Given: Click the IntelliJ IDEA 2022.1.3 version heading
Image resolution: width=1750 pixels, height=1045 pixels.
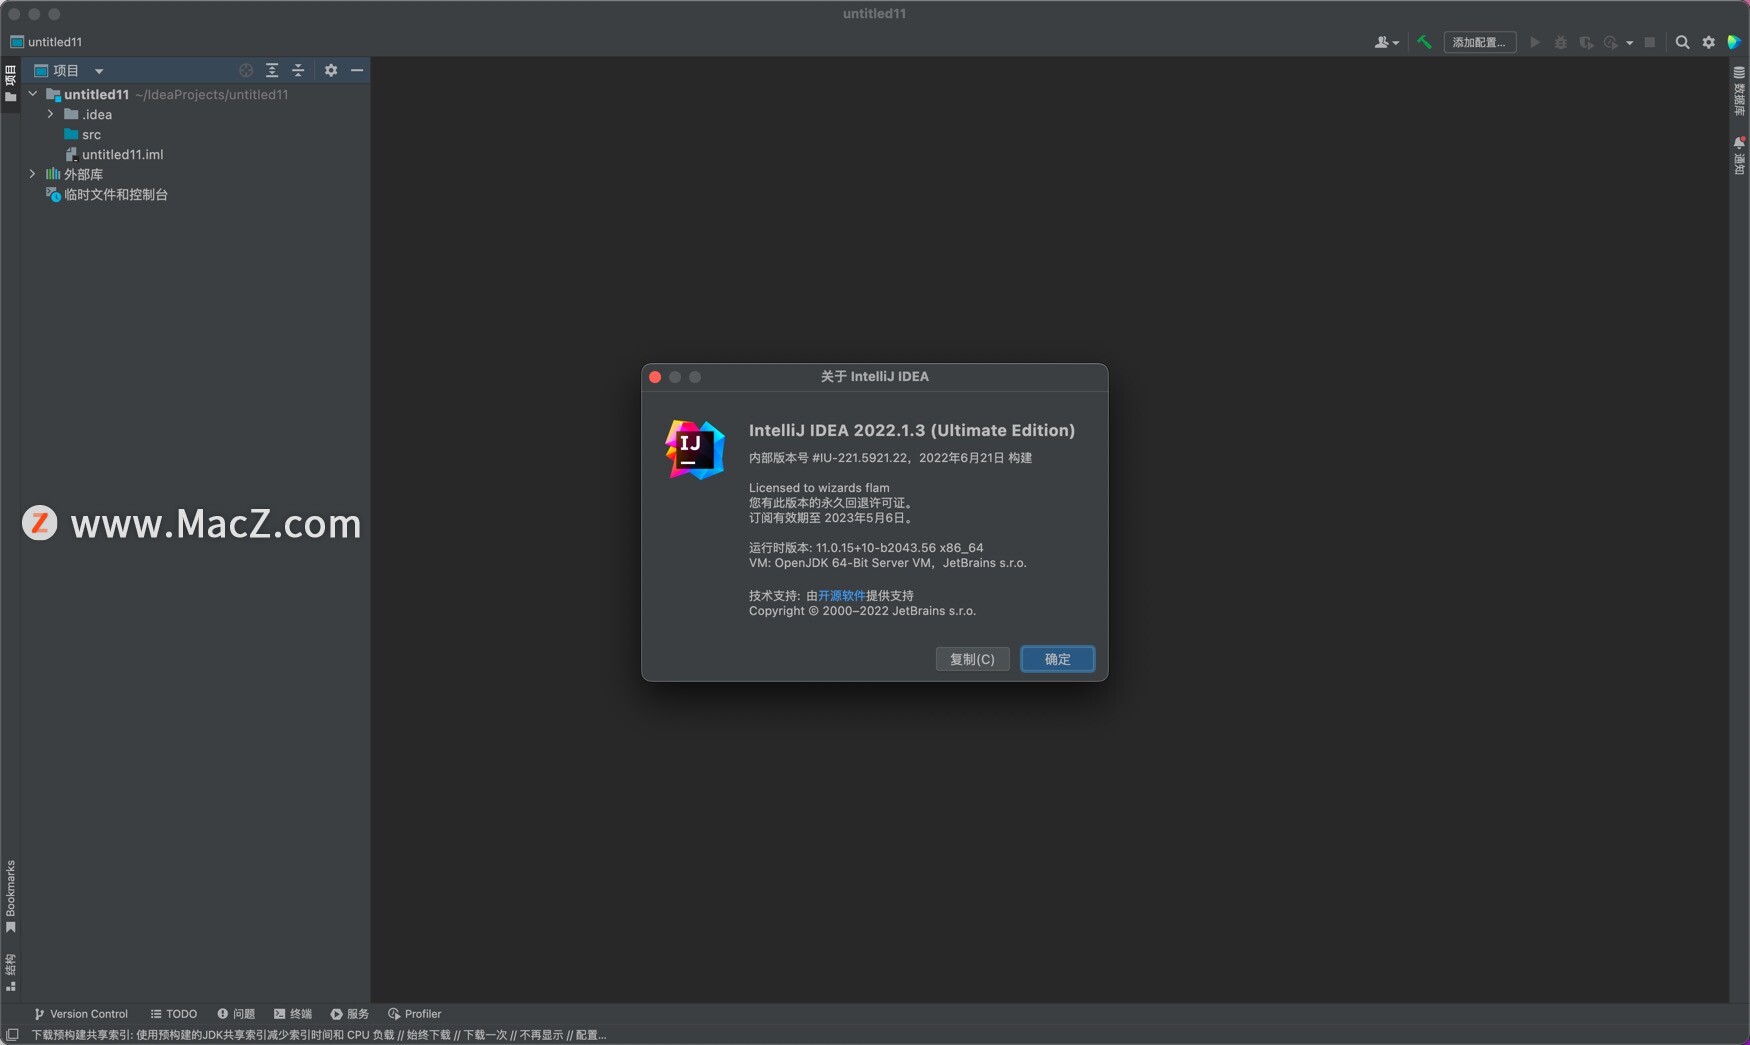Looking at the screenshot, I should [x=912, y=430].
